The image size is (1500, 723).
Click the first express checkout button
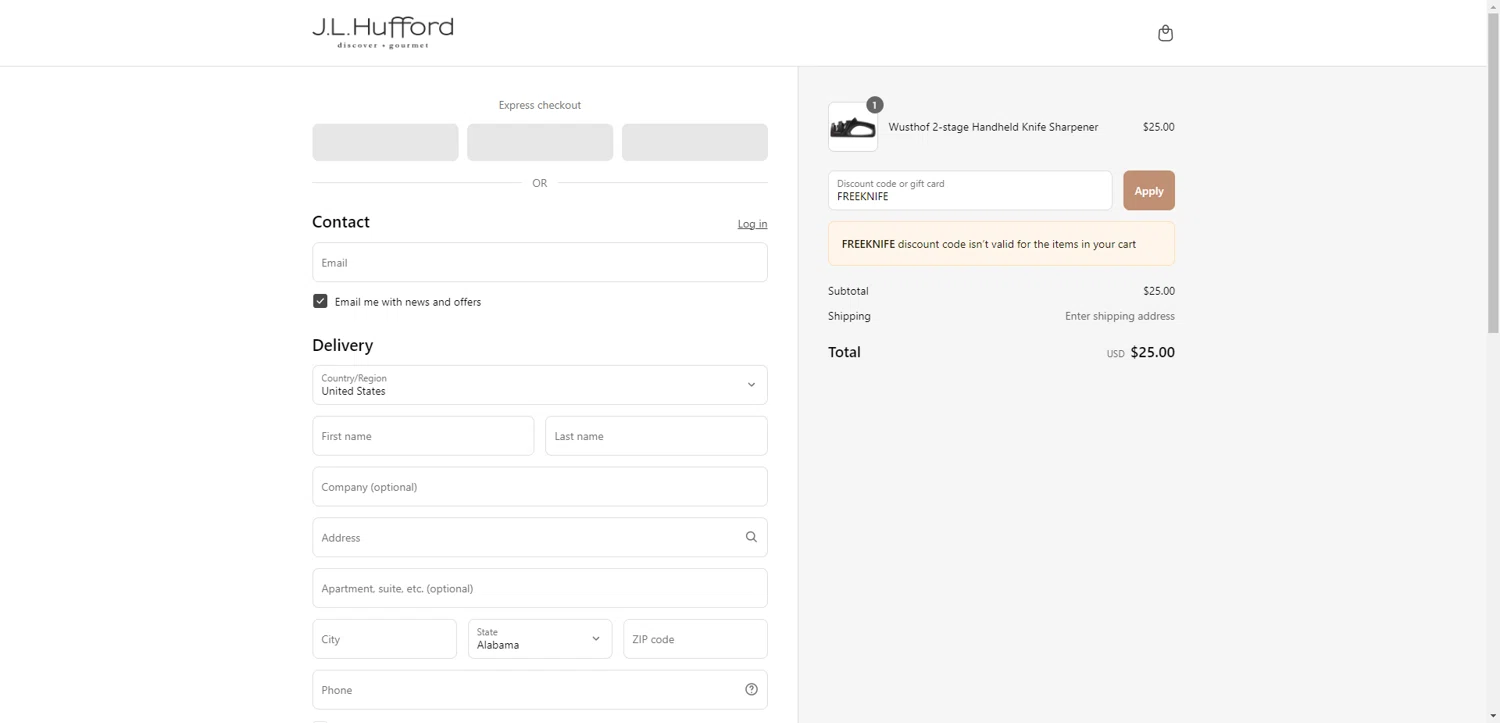point(385,142)
